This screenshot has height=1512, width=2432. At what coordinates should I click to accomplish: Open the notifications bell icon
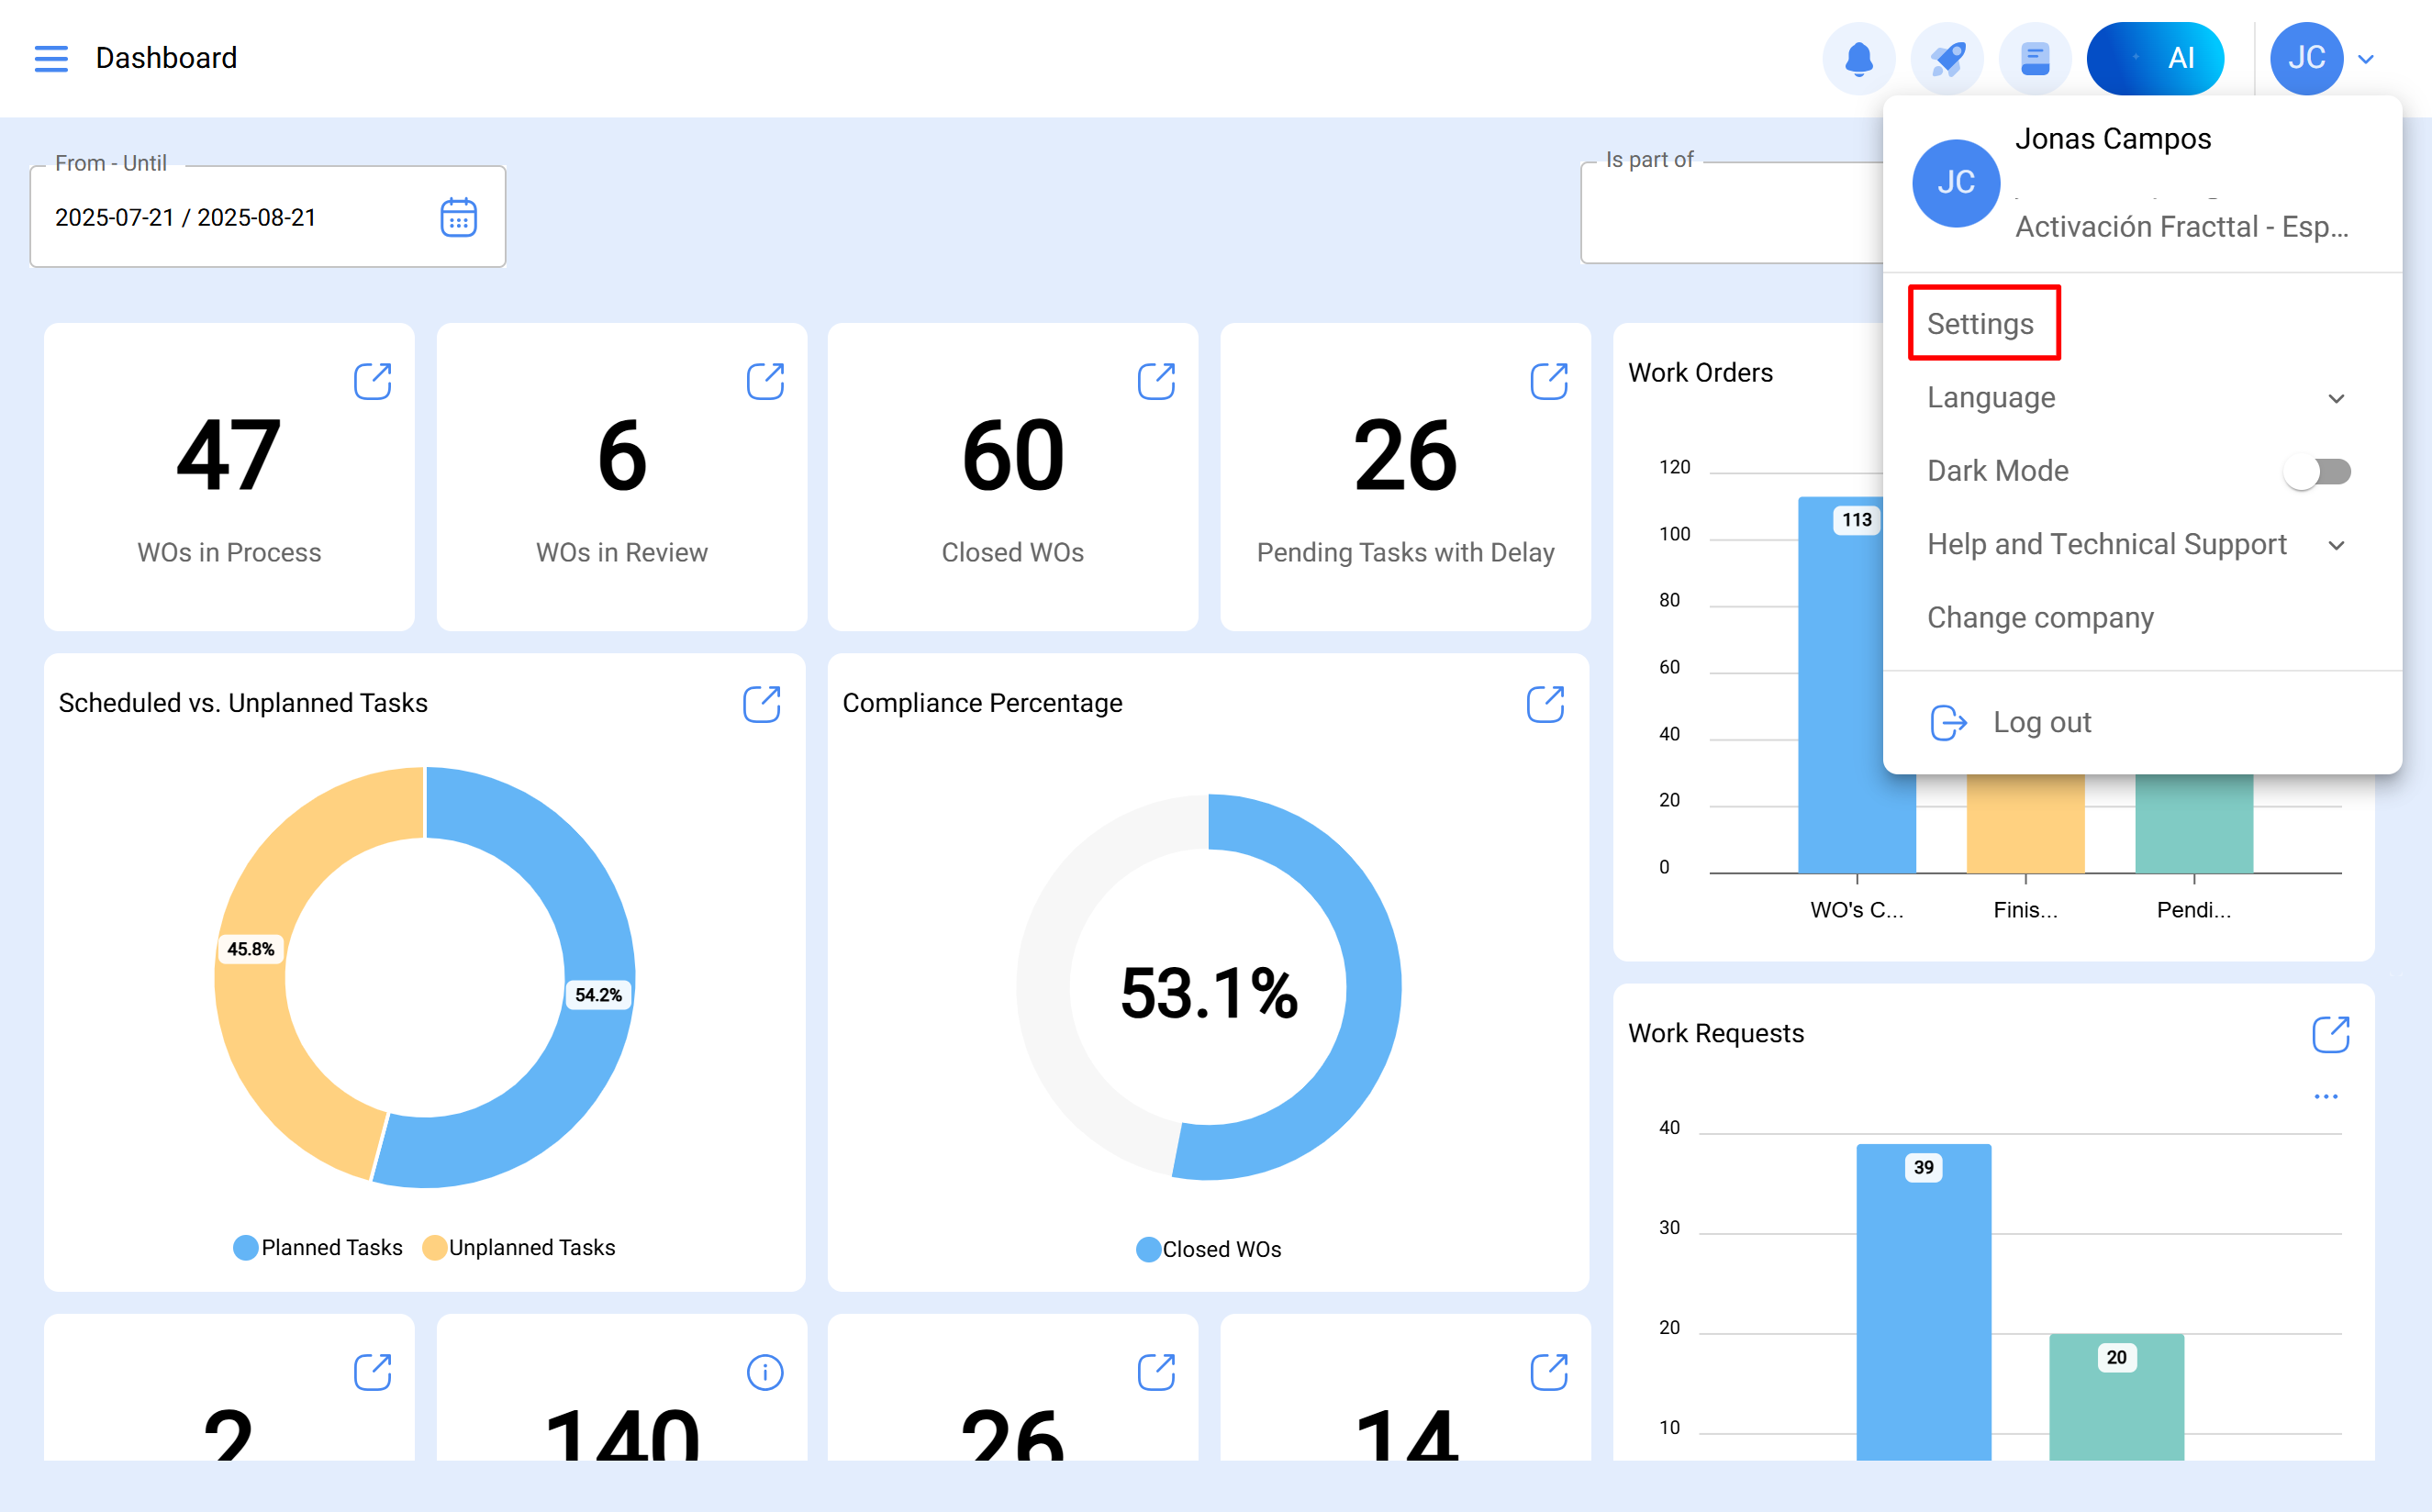[1858, 58]
